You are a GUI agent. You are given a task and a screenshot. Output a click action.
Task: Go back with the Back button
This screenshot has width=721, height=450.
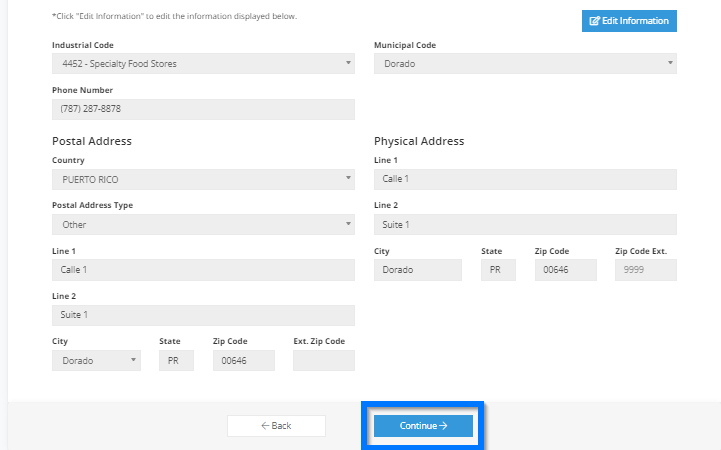point(276,426)
